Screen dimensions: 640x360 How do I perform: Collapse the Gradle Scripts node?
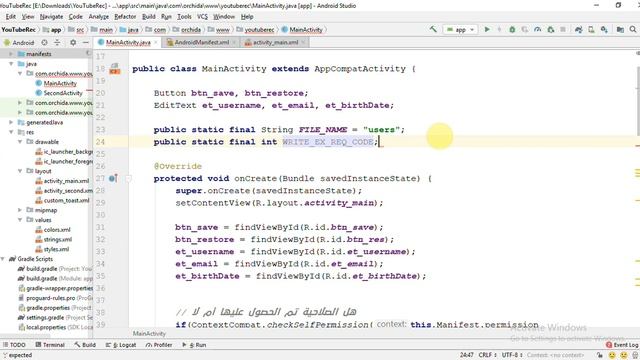[3, 259]
